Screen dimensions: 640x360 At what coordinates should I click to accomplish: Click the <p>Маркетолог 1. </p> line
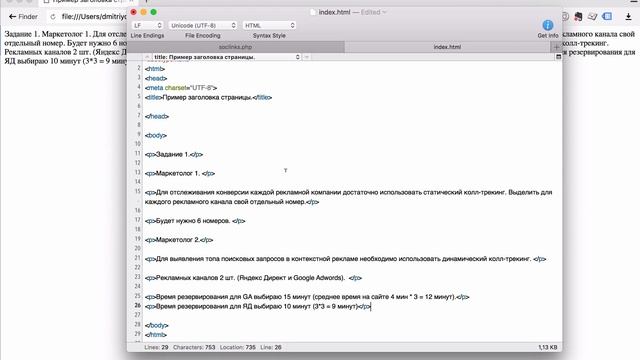[x=180, y=173]
